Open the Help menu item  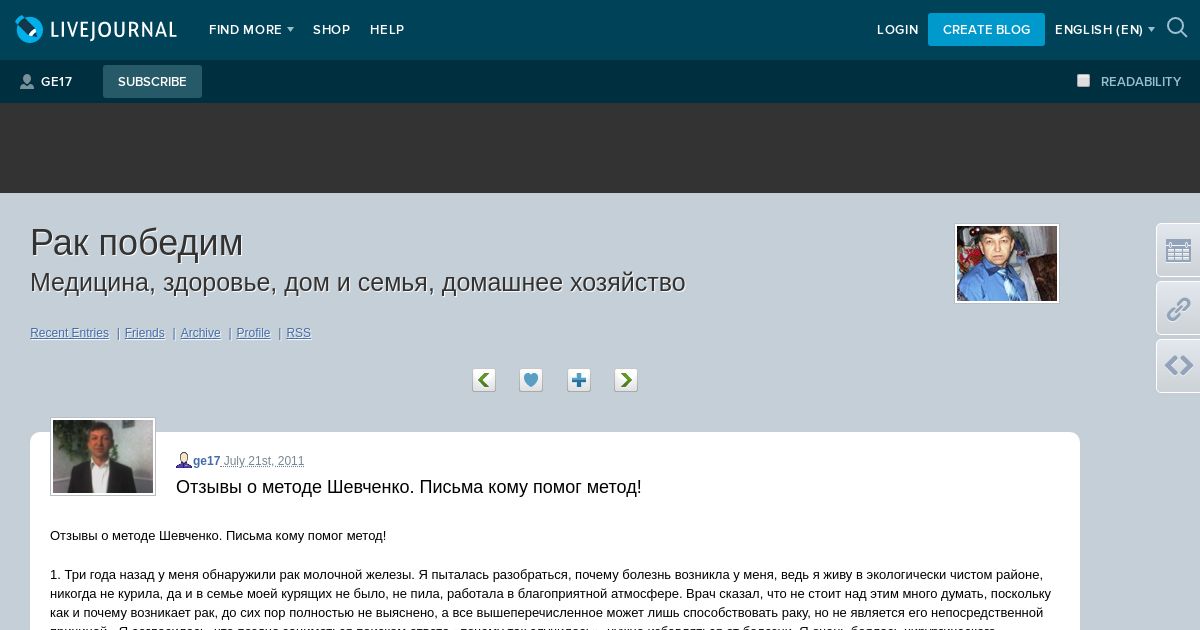pyautogui.click(x=387, y=30)
